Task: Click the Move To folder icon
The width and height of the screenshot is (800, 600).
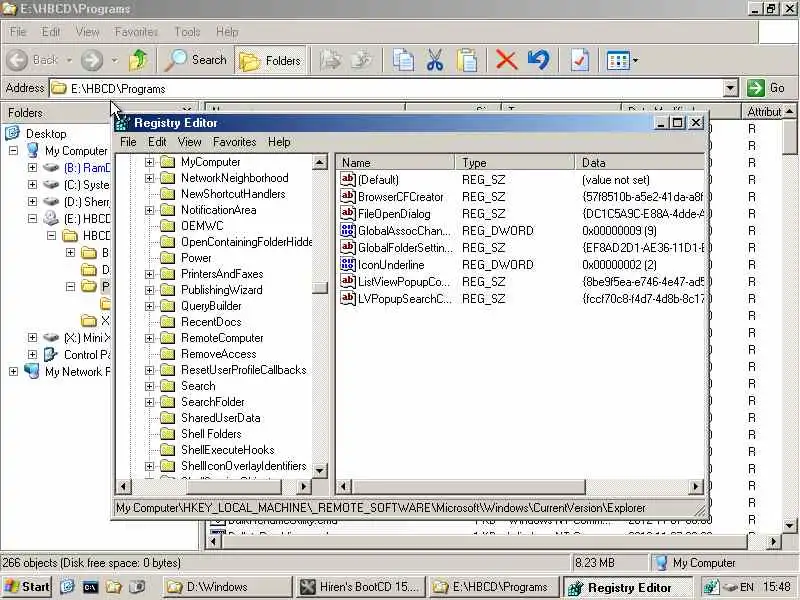Action: [331, 60]
